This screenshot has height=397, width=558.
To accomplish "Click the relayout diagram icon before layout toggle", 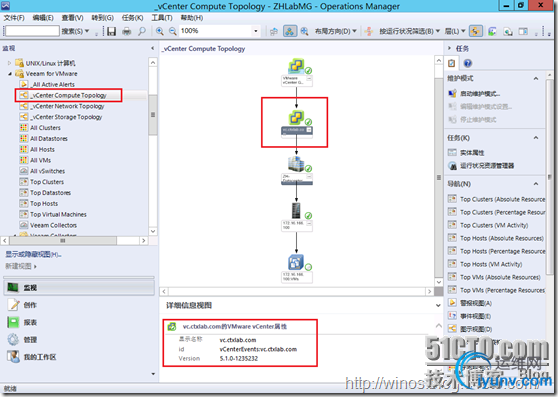I will 274,31.
